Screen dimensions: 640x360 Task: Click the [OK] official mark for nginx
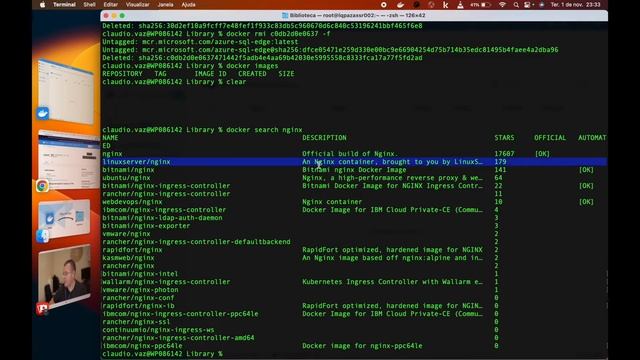click(542, 154)
